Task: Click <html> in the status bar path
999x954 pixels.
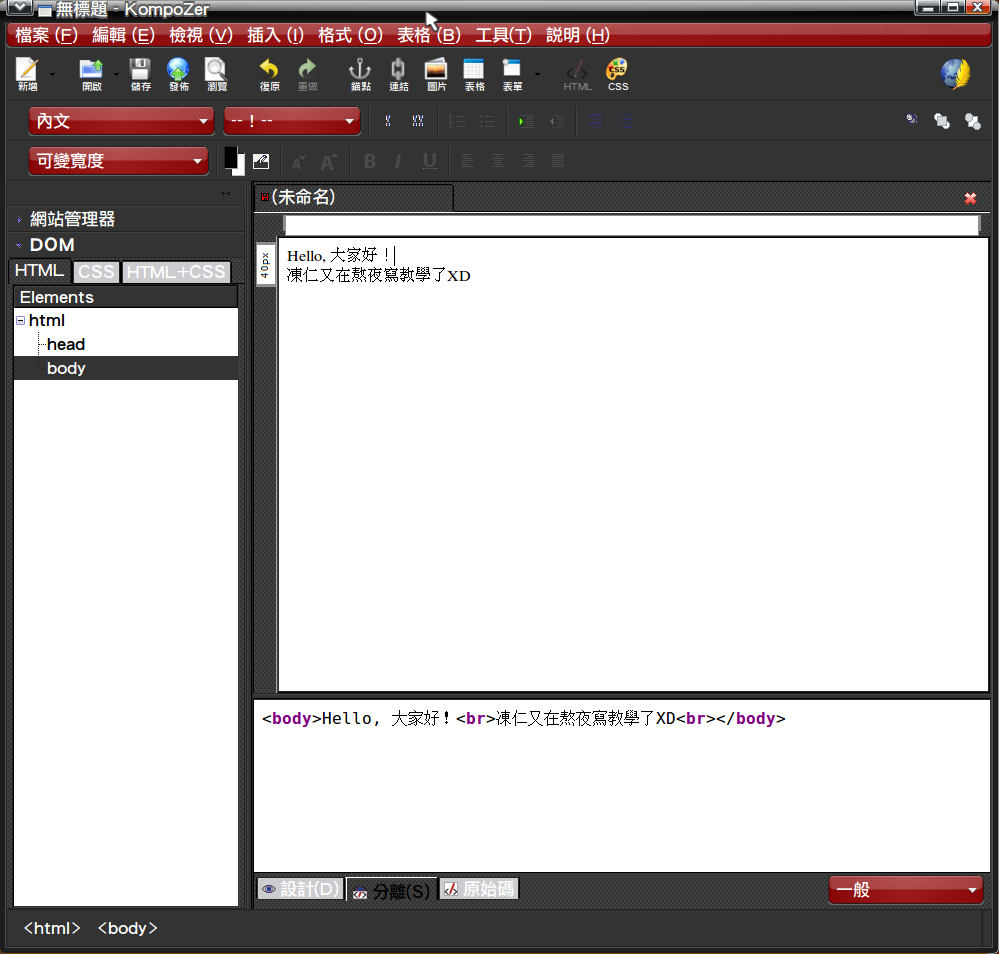Action: click(x=52, y=929)
